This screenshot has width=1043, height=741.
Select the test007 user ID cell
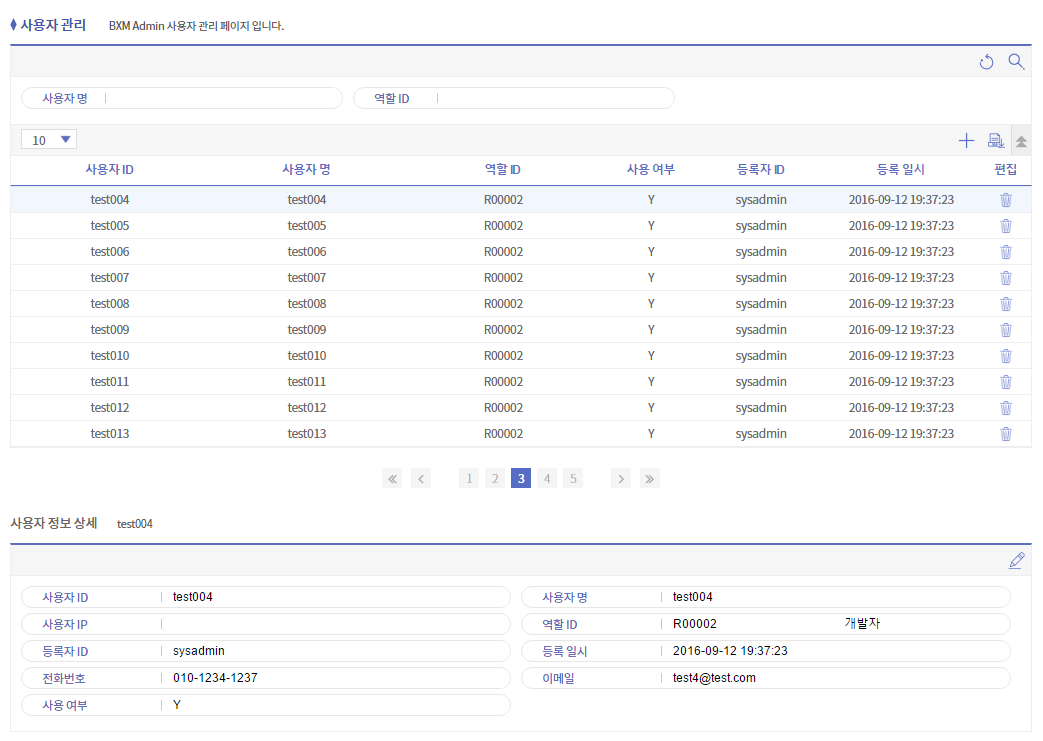pyautogui.click(x=110, y=277)
